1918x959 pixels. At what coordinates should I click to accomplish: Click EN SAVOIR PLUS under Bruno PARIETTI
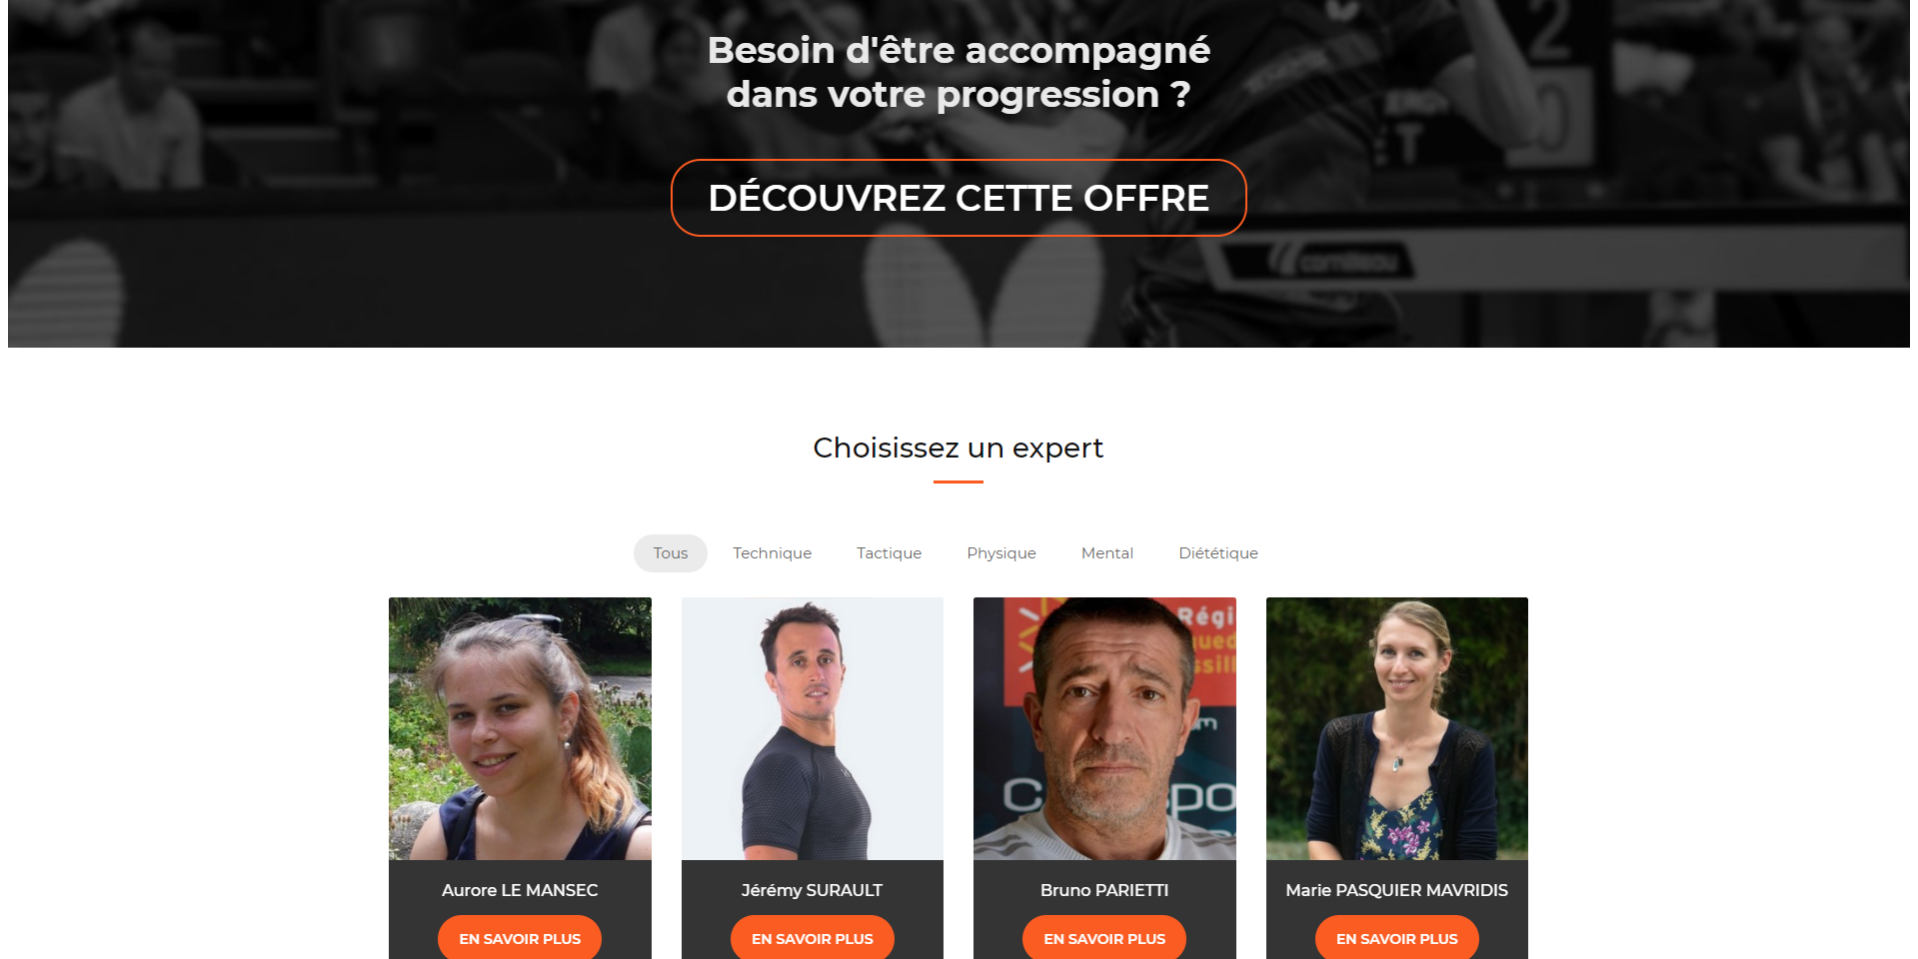point(1105,938)
